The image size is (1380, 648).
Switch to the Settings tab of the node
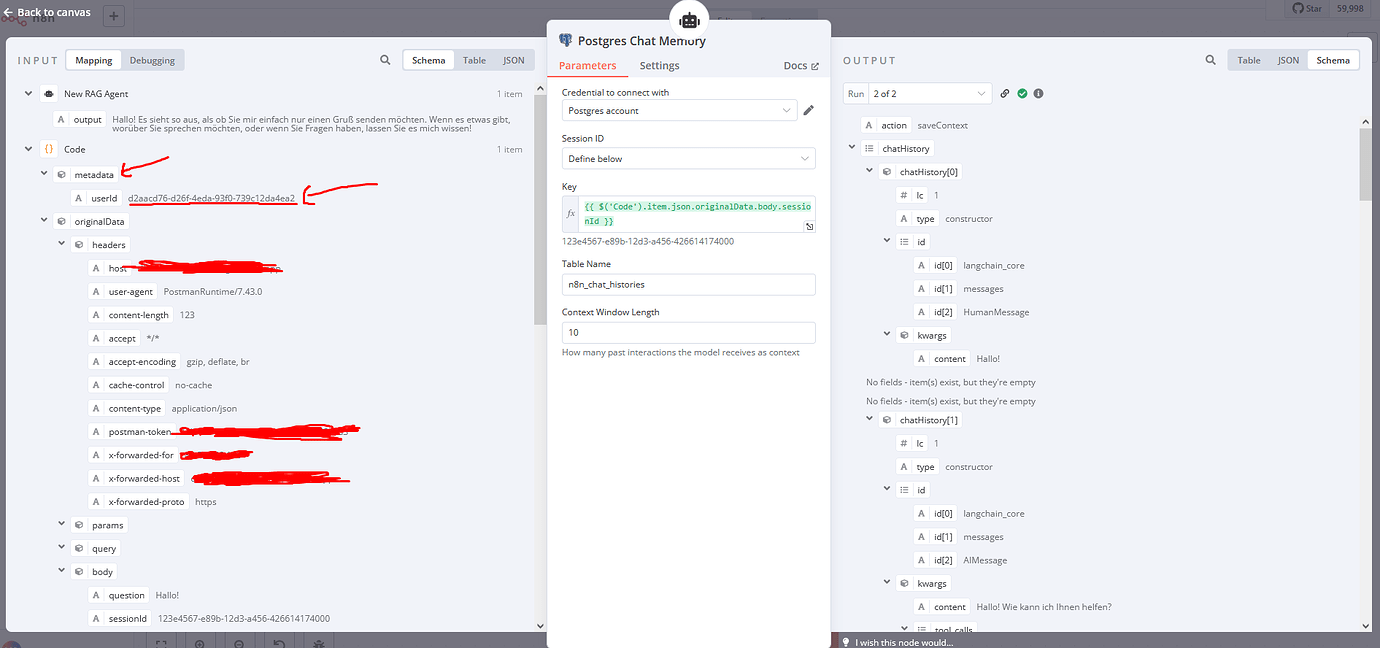point(659,65)
